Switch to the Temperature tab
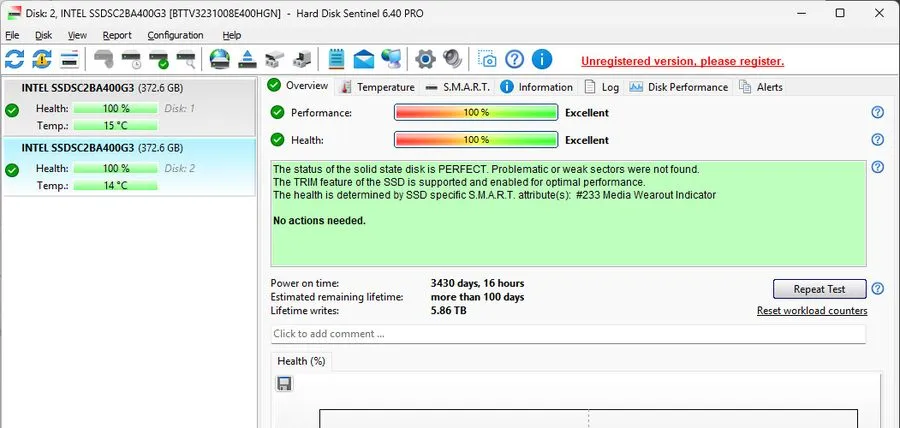Viewport: 900px width, 428px height. [x=377, y=87]
